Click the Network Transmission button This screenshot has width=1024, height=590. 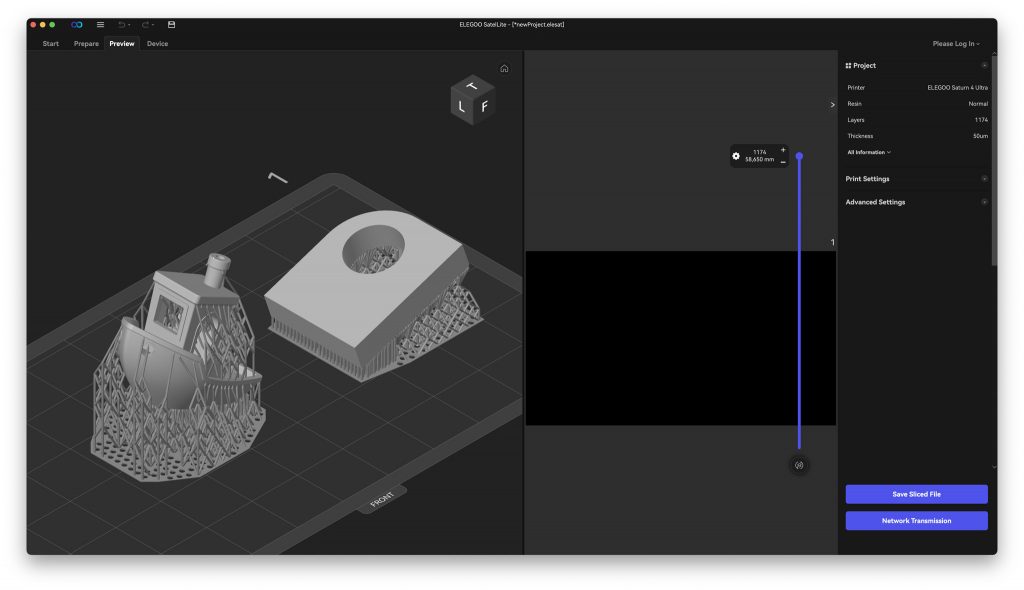tap(916, 521)
